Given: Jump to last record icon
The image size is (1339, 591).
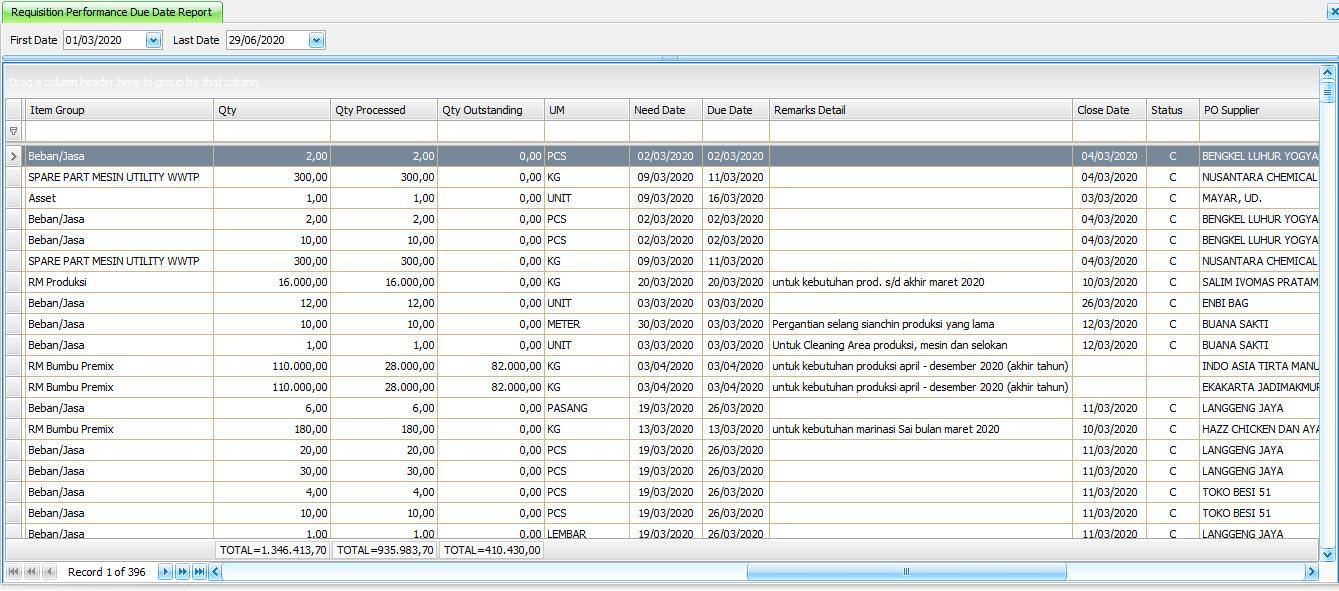Looking at the screenshot, I should (199, 572).
